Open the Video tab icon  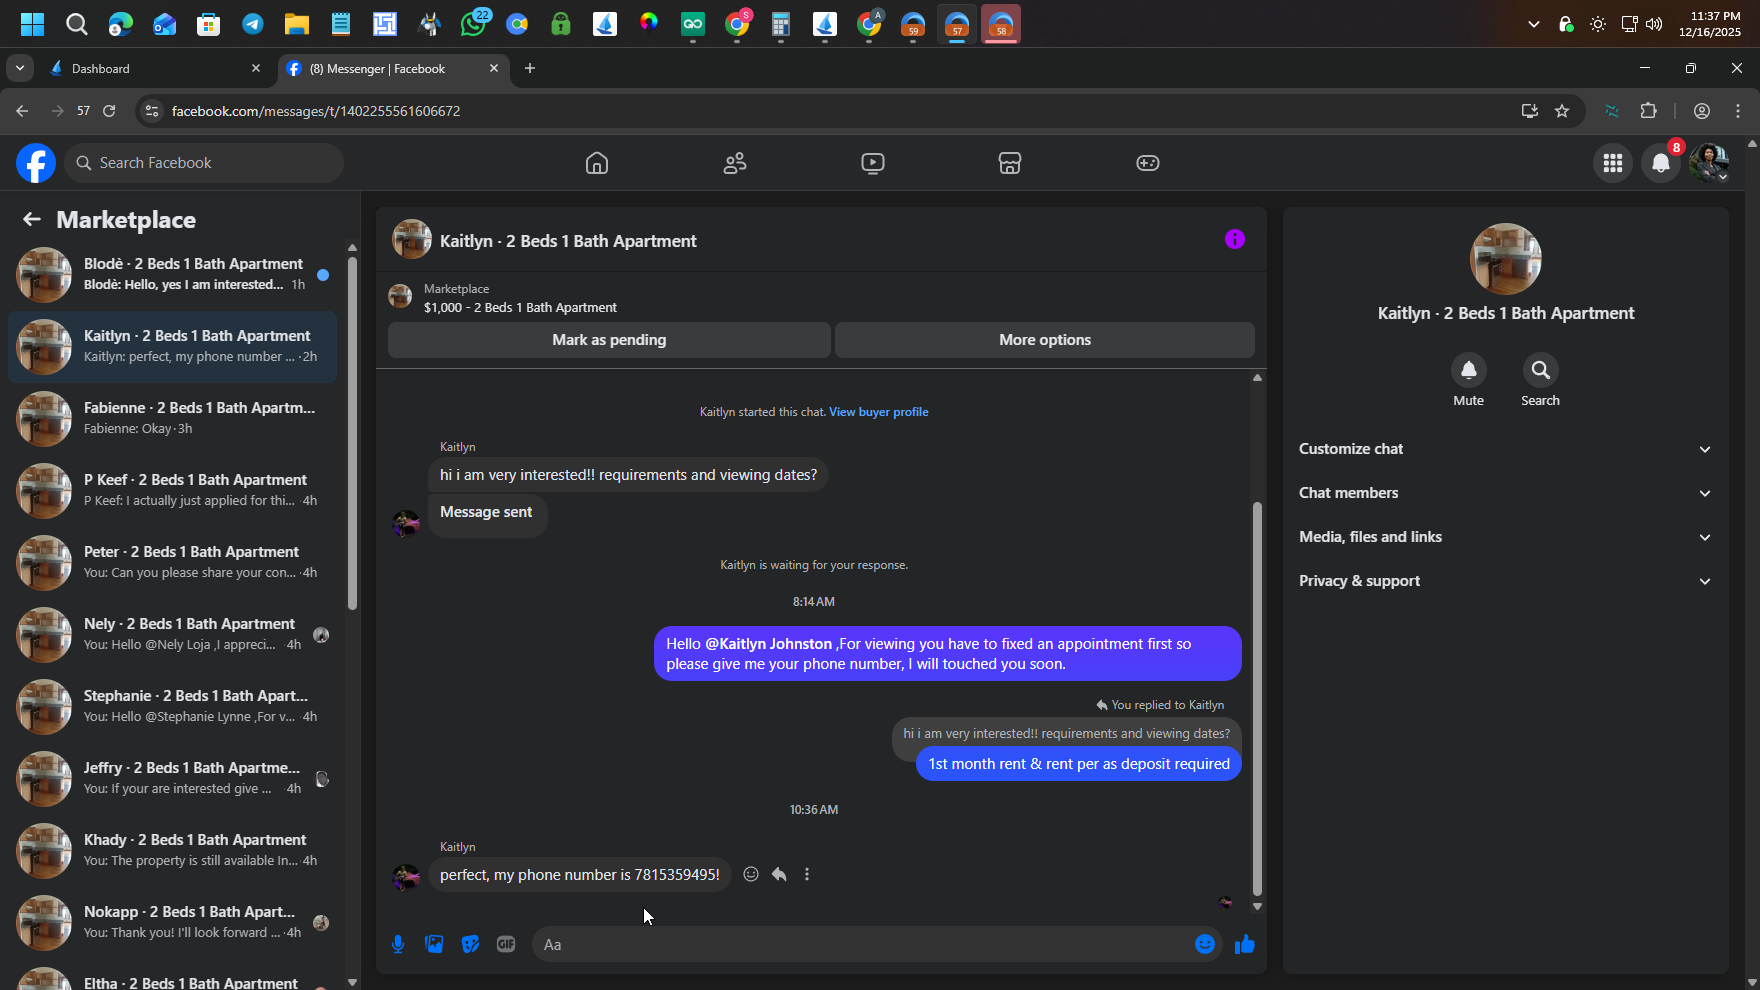(873, 163)
